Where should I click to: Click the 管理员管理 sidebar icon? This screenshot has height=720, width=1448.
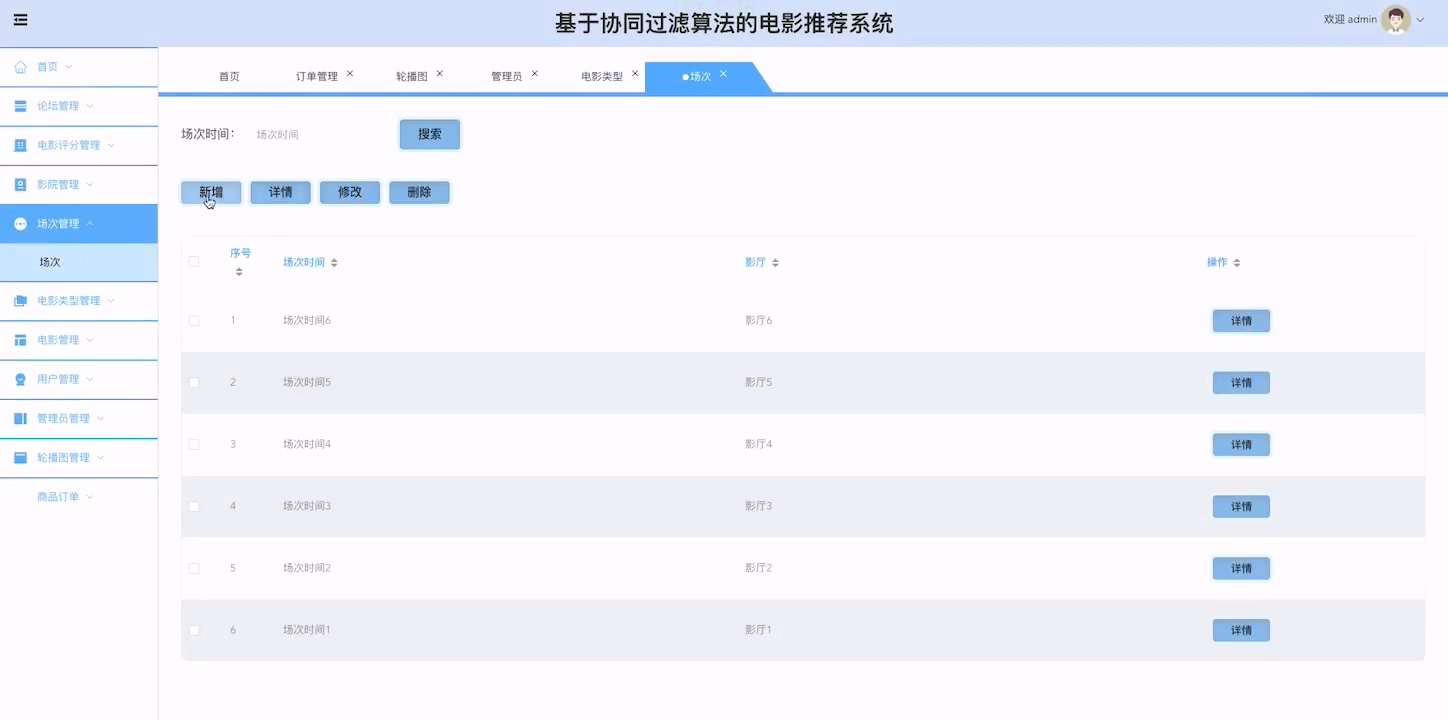pos(20,418)
